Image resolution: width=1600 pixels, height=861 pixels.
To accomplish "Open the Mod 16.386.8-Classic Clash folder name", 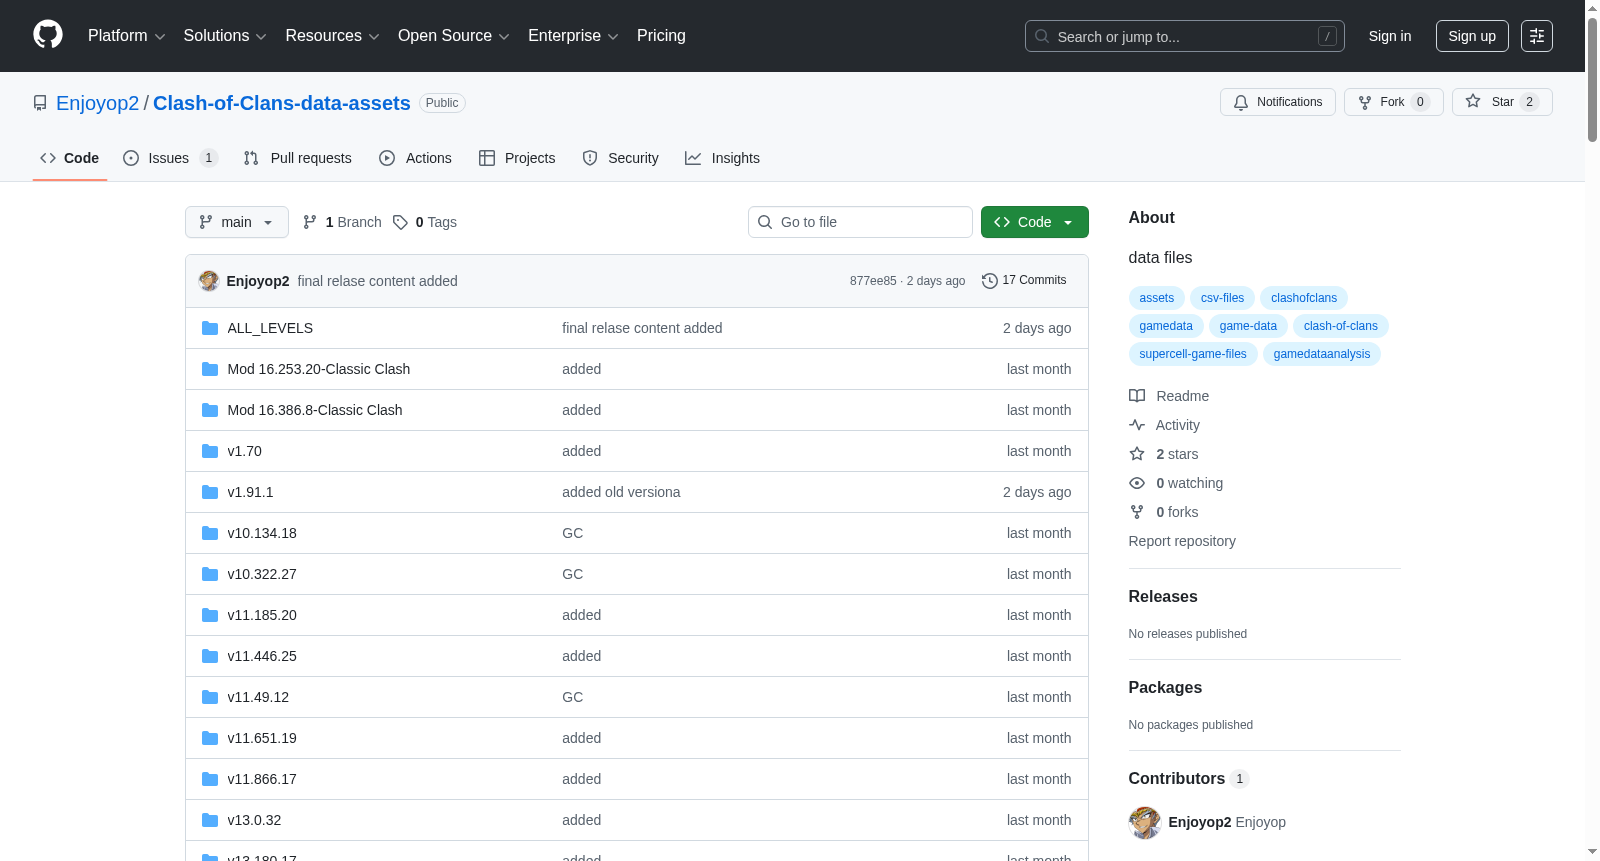I will (315, 410).
